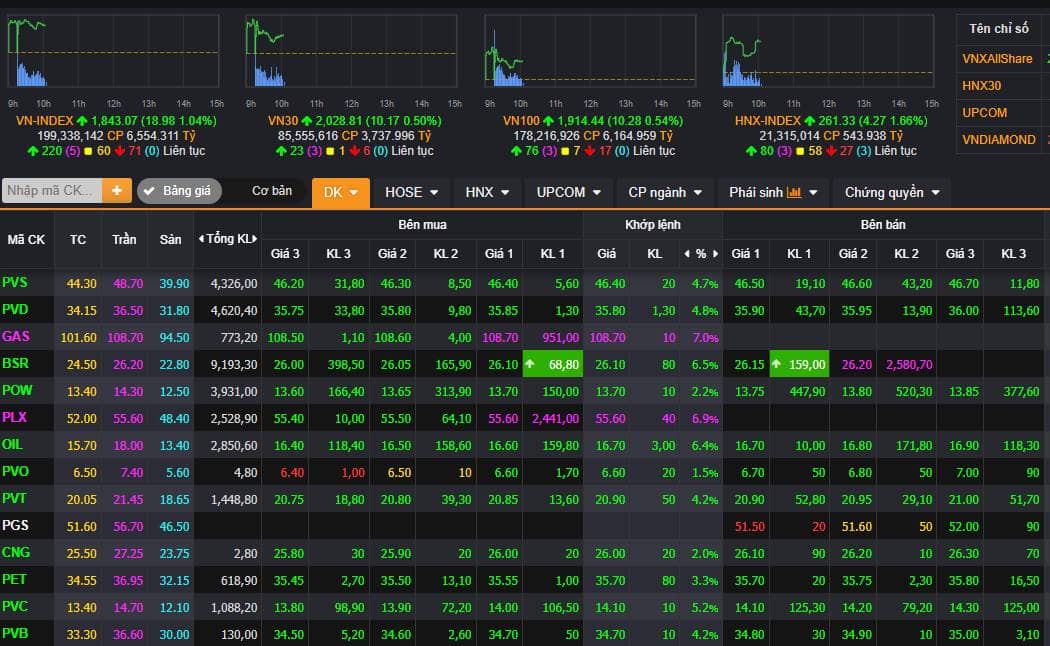Screen dimensions: 1050x646
Task: Sort by Mã CK column header
Action: 26,240
